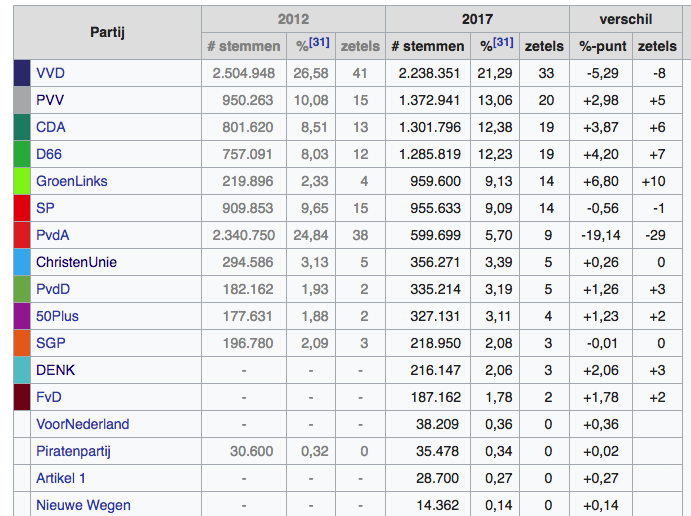
Task: Click the purple 50Plus color swatch
Action: pyautogui.click(x=22, y=316)
